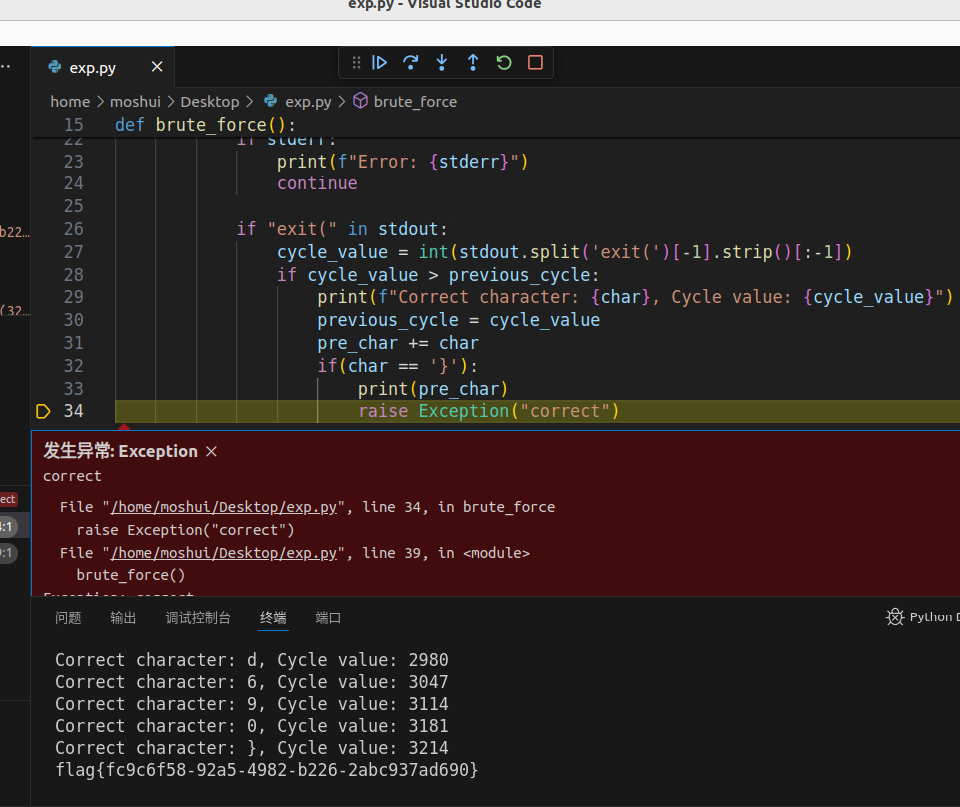The image size is (960, 807).
Task: Open exp.py link for line 34 traceback
Action: 223,507
